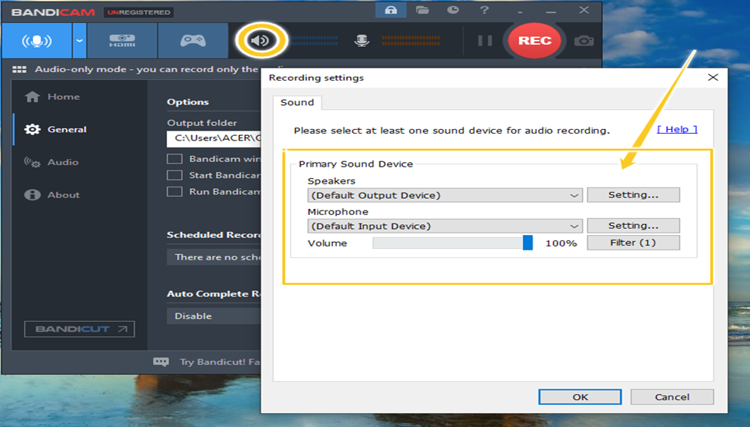Adjust the microphone Volume slider

coord(452,243)
